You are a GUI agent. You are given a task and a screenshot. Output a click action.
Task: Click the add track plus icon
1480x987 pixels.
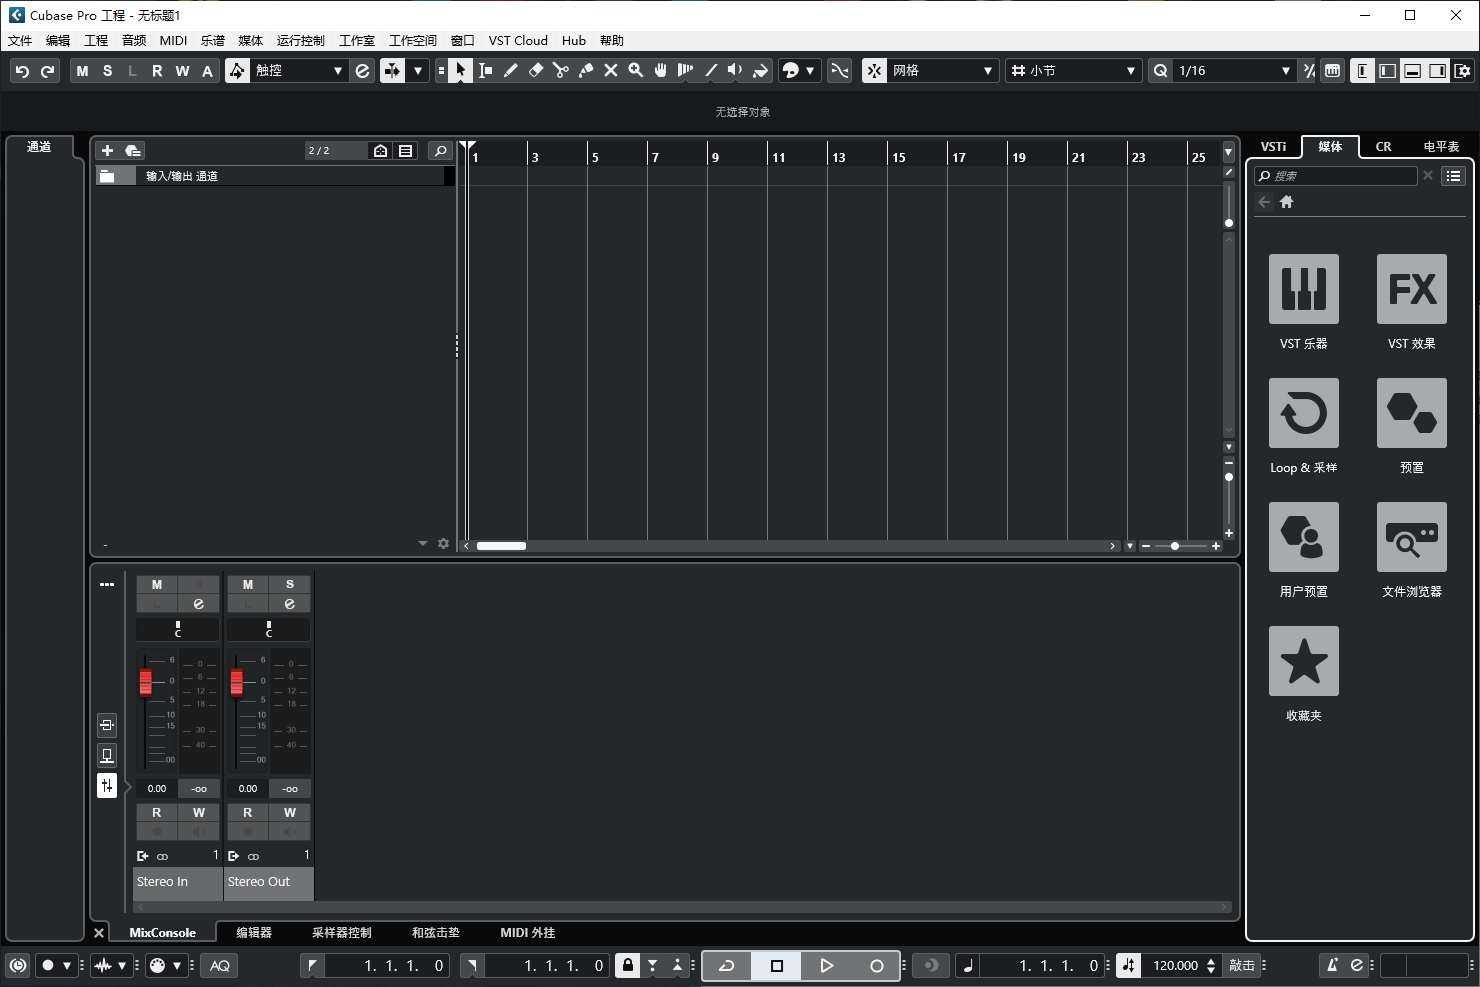point(108,150)
